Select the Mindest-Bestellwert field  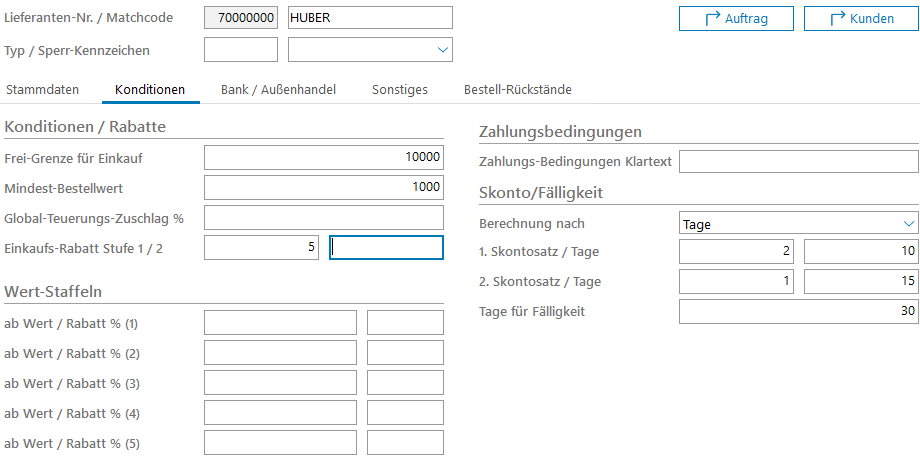tap(323, 187)
